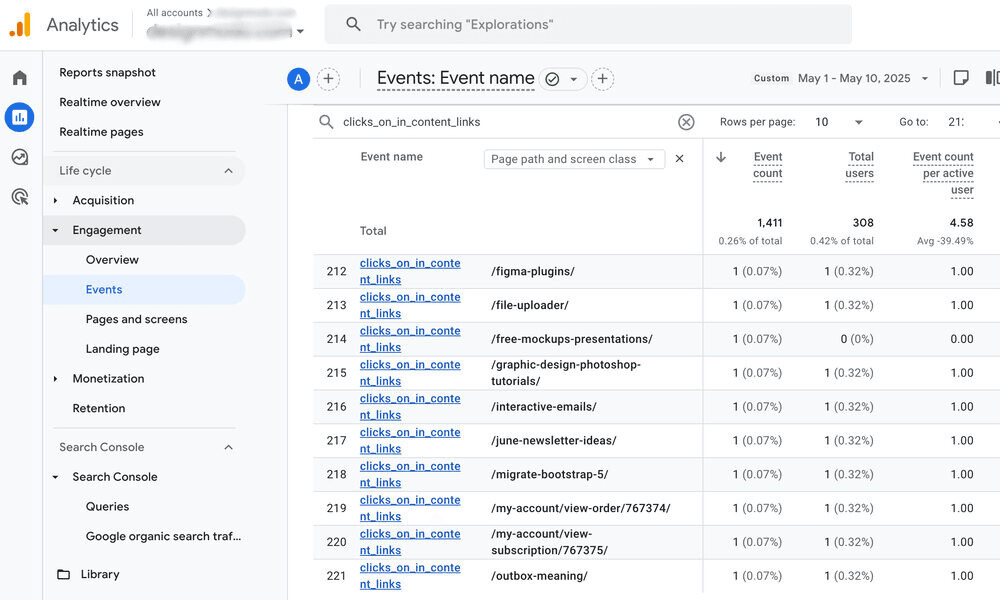The image size is (1000, 600).
Task: Click the customize report icon
Action: [x=961, y=78]
